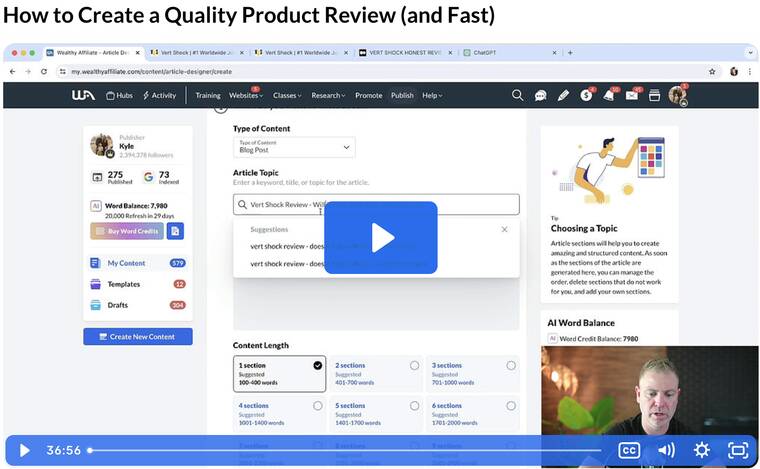
Task: Open the Training menu item
Action: (x=207, y=95)
